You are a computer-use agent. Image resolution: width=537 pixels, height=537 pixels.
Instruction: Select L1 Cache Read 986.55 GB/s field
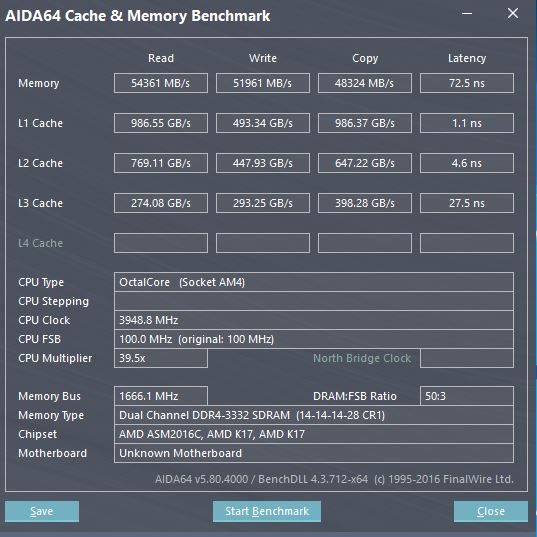pyautogui.click(x=161, y=123)
